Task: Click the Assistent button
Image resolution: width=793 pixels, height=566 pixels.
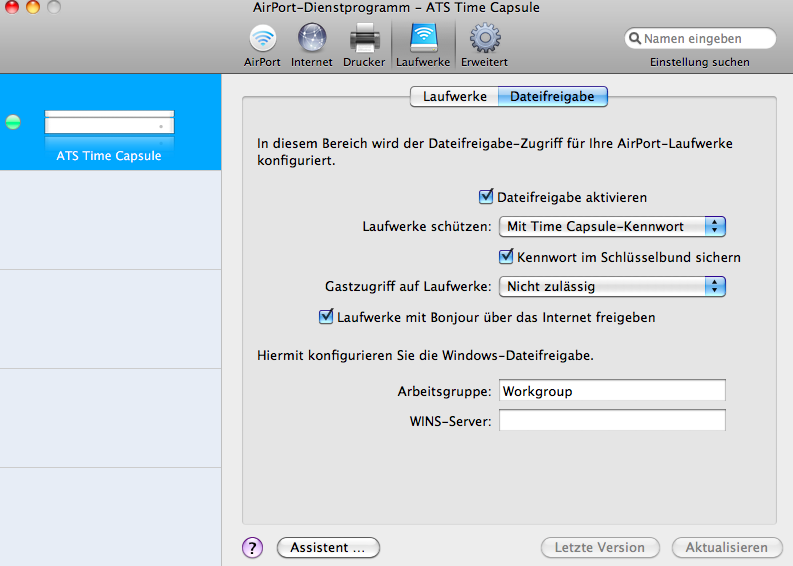Action: coord(328,547)
